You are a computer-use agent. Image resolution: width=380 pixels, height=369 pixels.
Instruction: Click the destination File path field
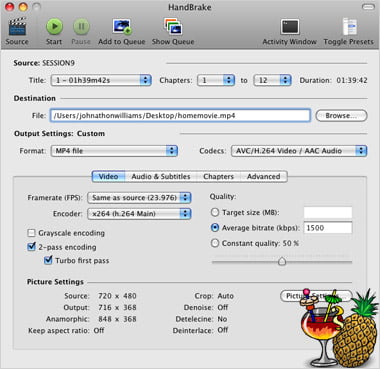tap(180, 116)
